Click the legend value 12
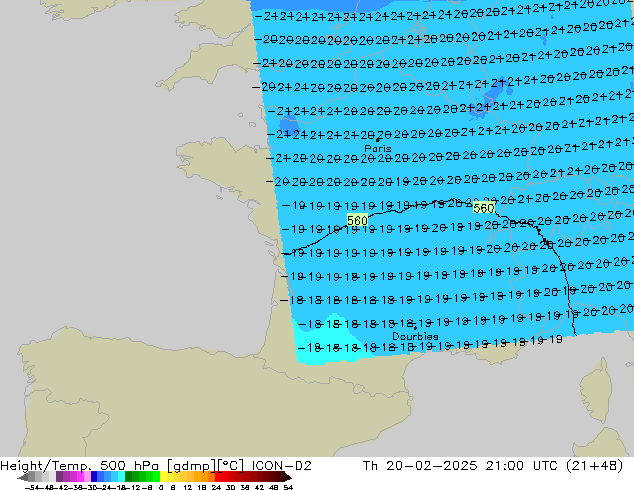Screen dimensions: 634x490 click(x=187, y=488)
